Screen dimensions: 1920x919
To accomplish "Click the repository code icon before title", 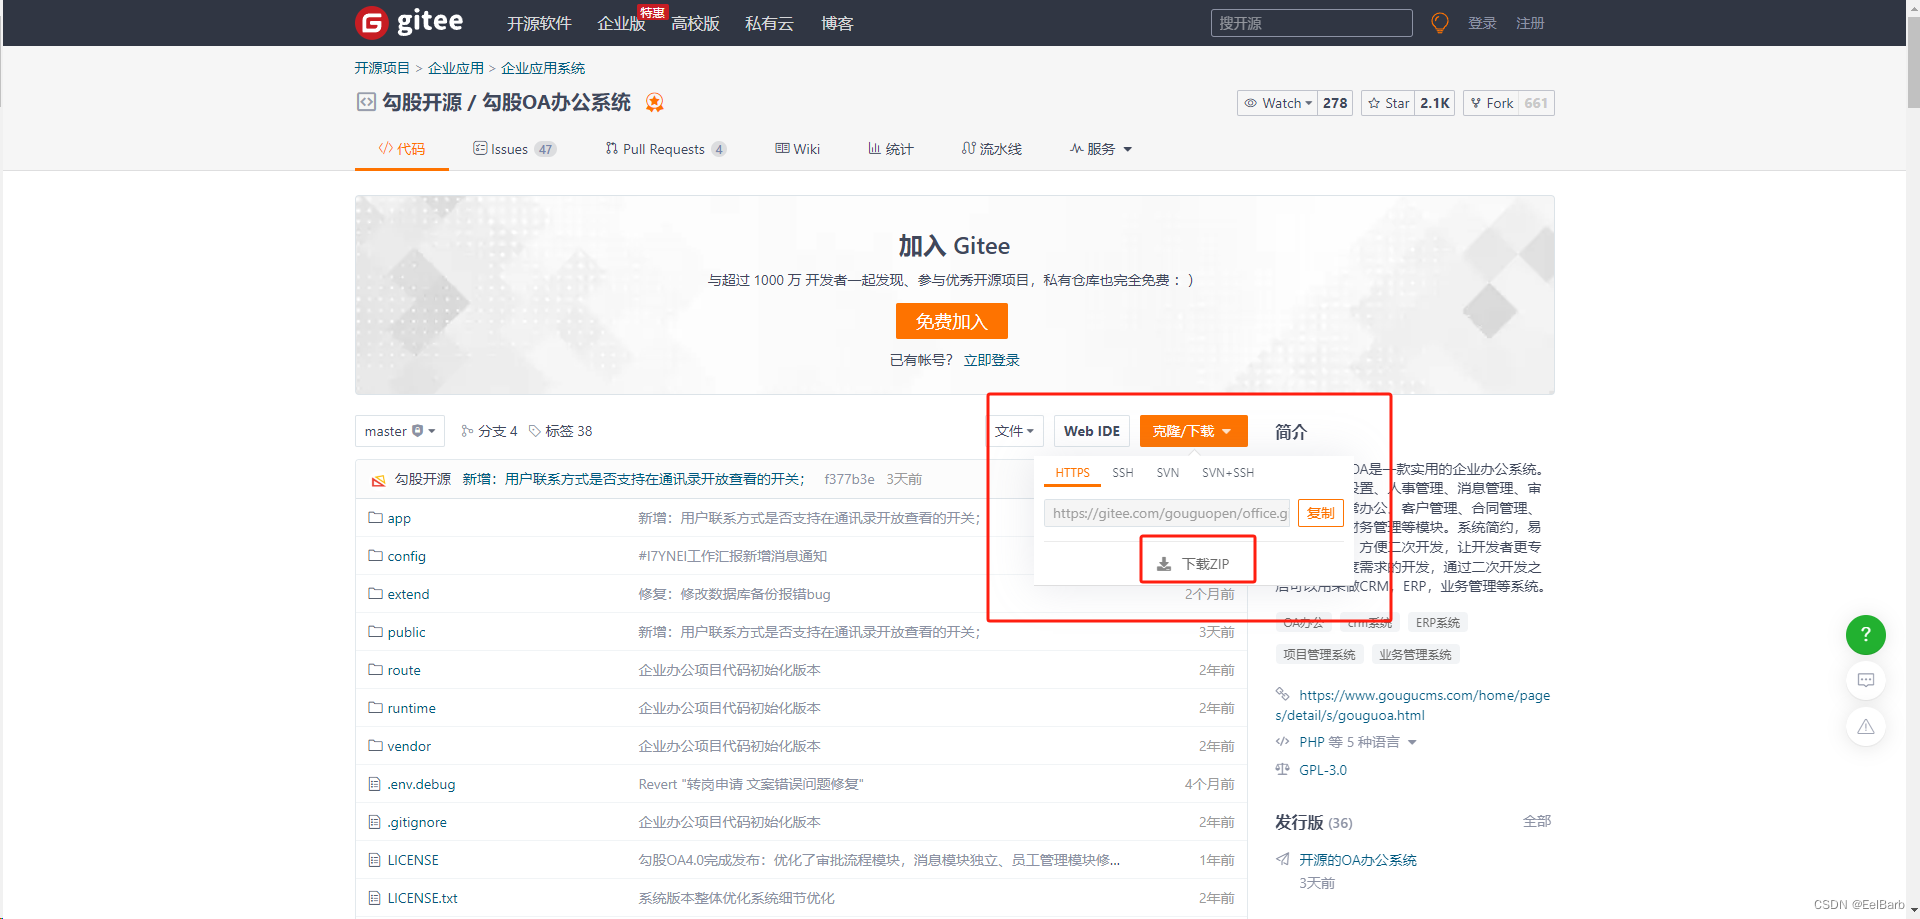I will pos(366,102).
